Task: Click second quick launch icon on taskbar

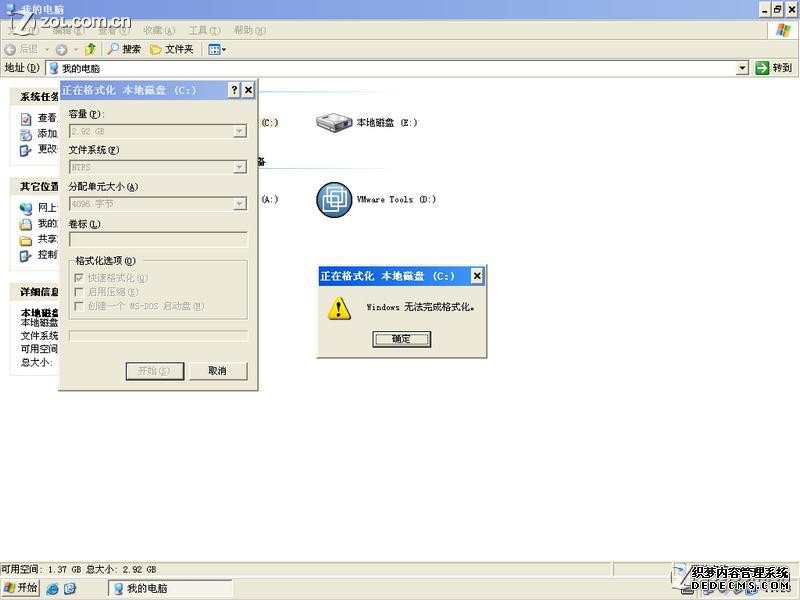Action: (x=70, y=588)
